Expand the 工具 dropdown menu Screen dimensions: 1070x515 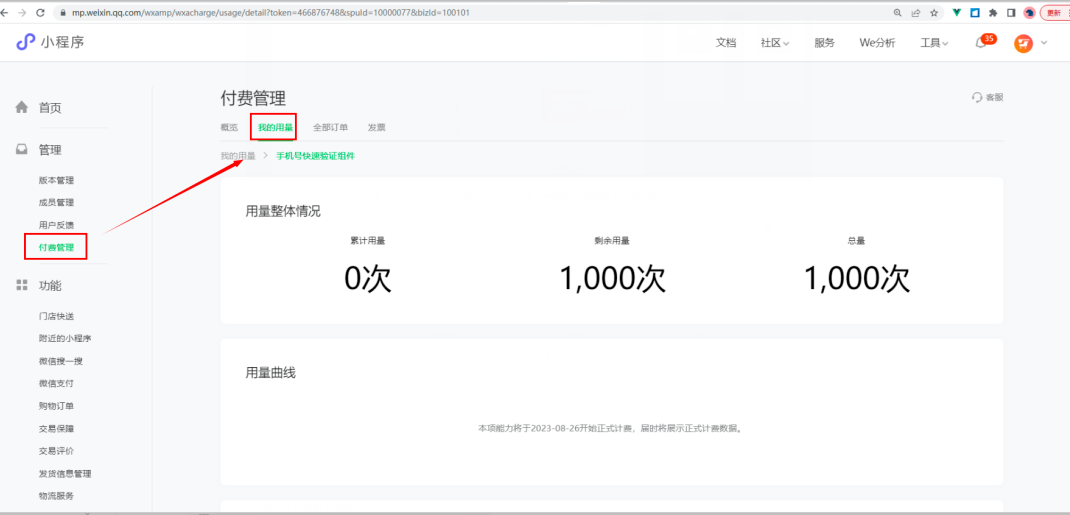[x=934, y=43]
